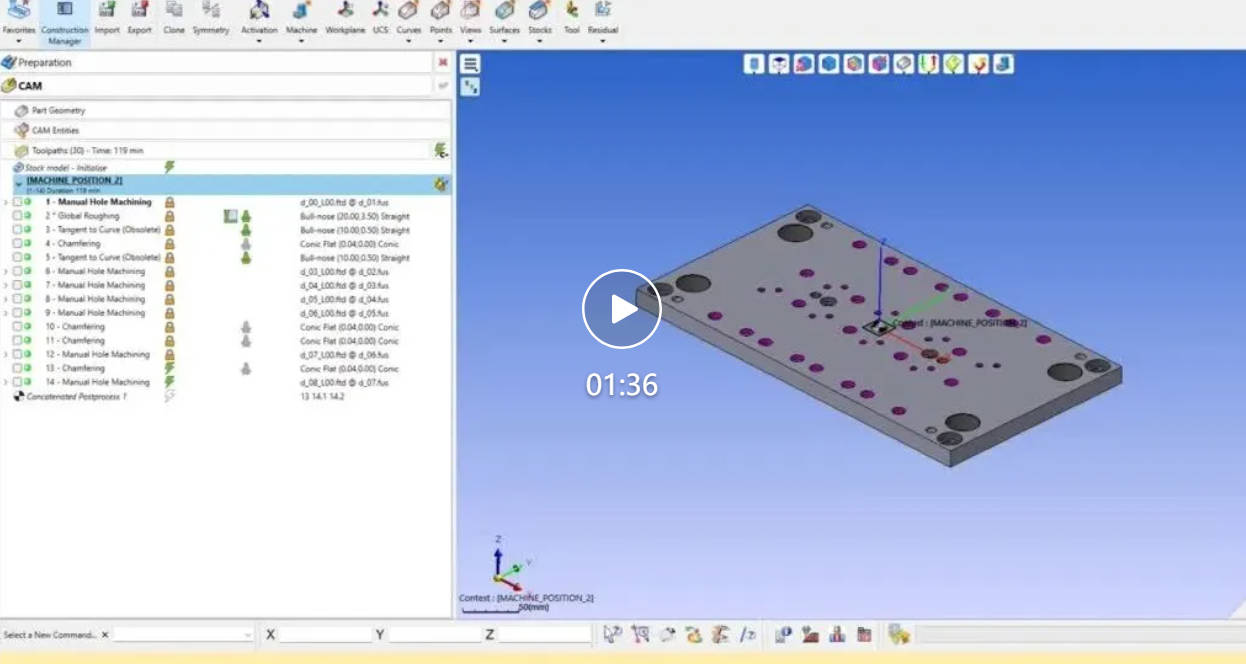Click the Import toolbar icon
The image size is (1246, 664).
[107, 18]
